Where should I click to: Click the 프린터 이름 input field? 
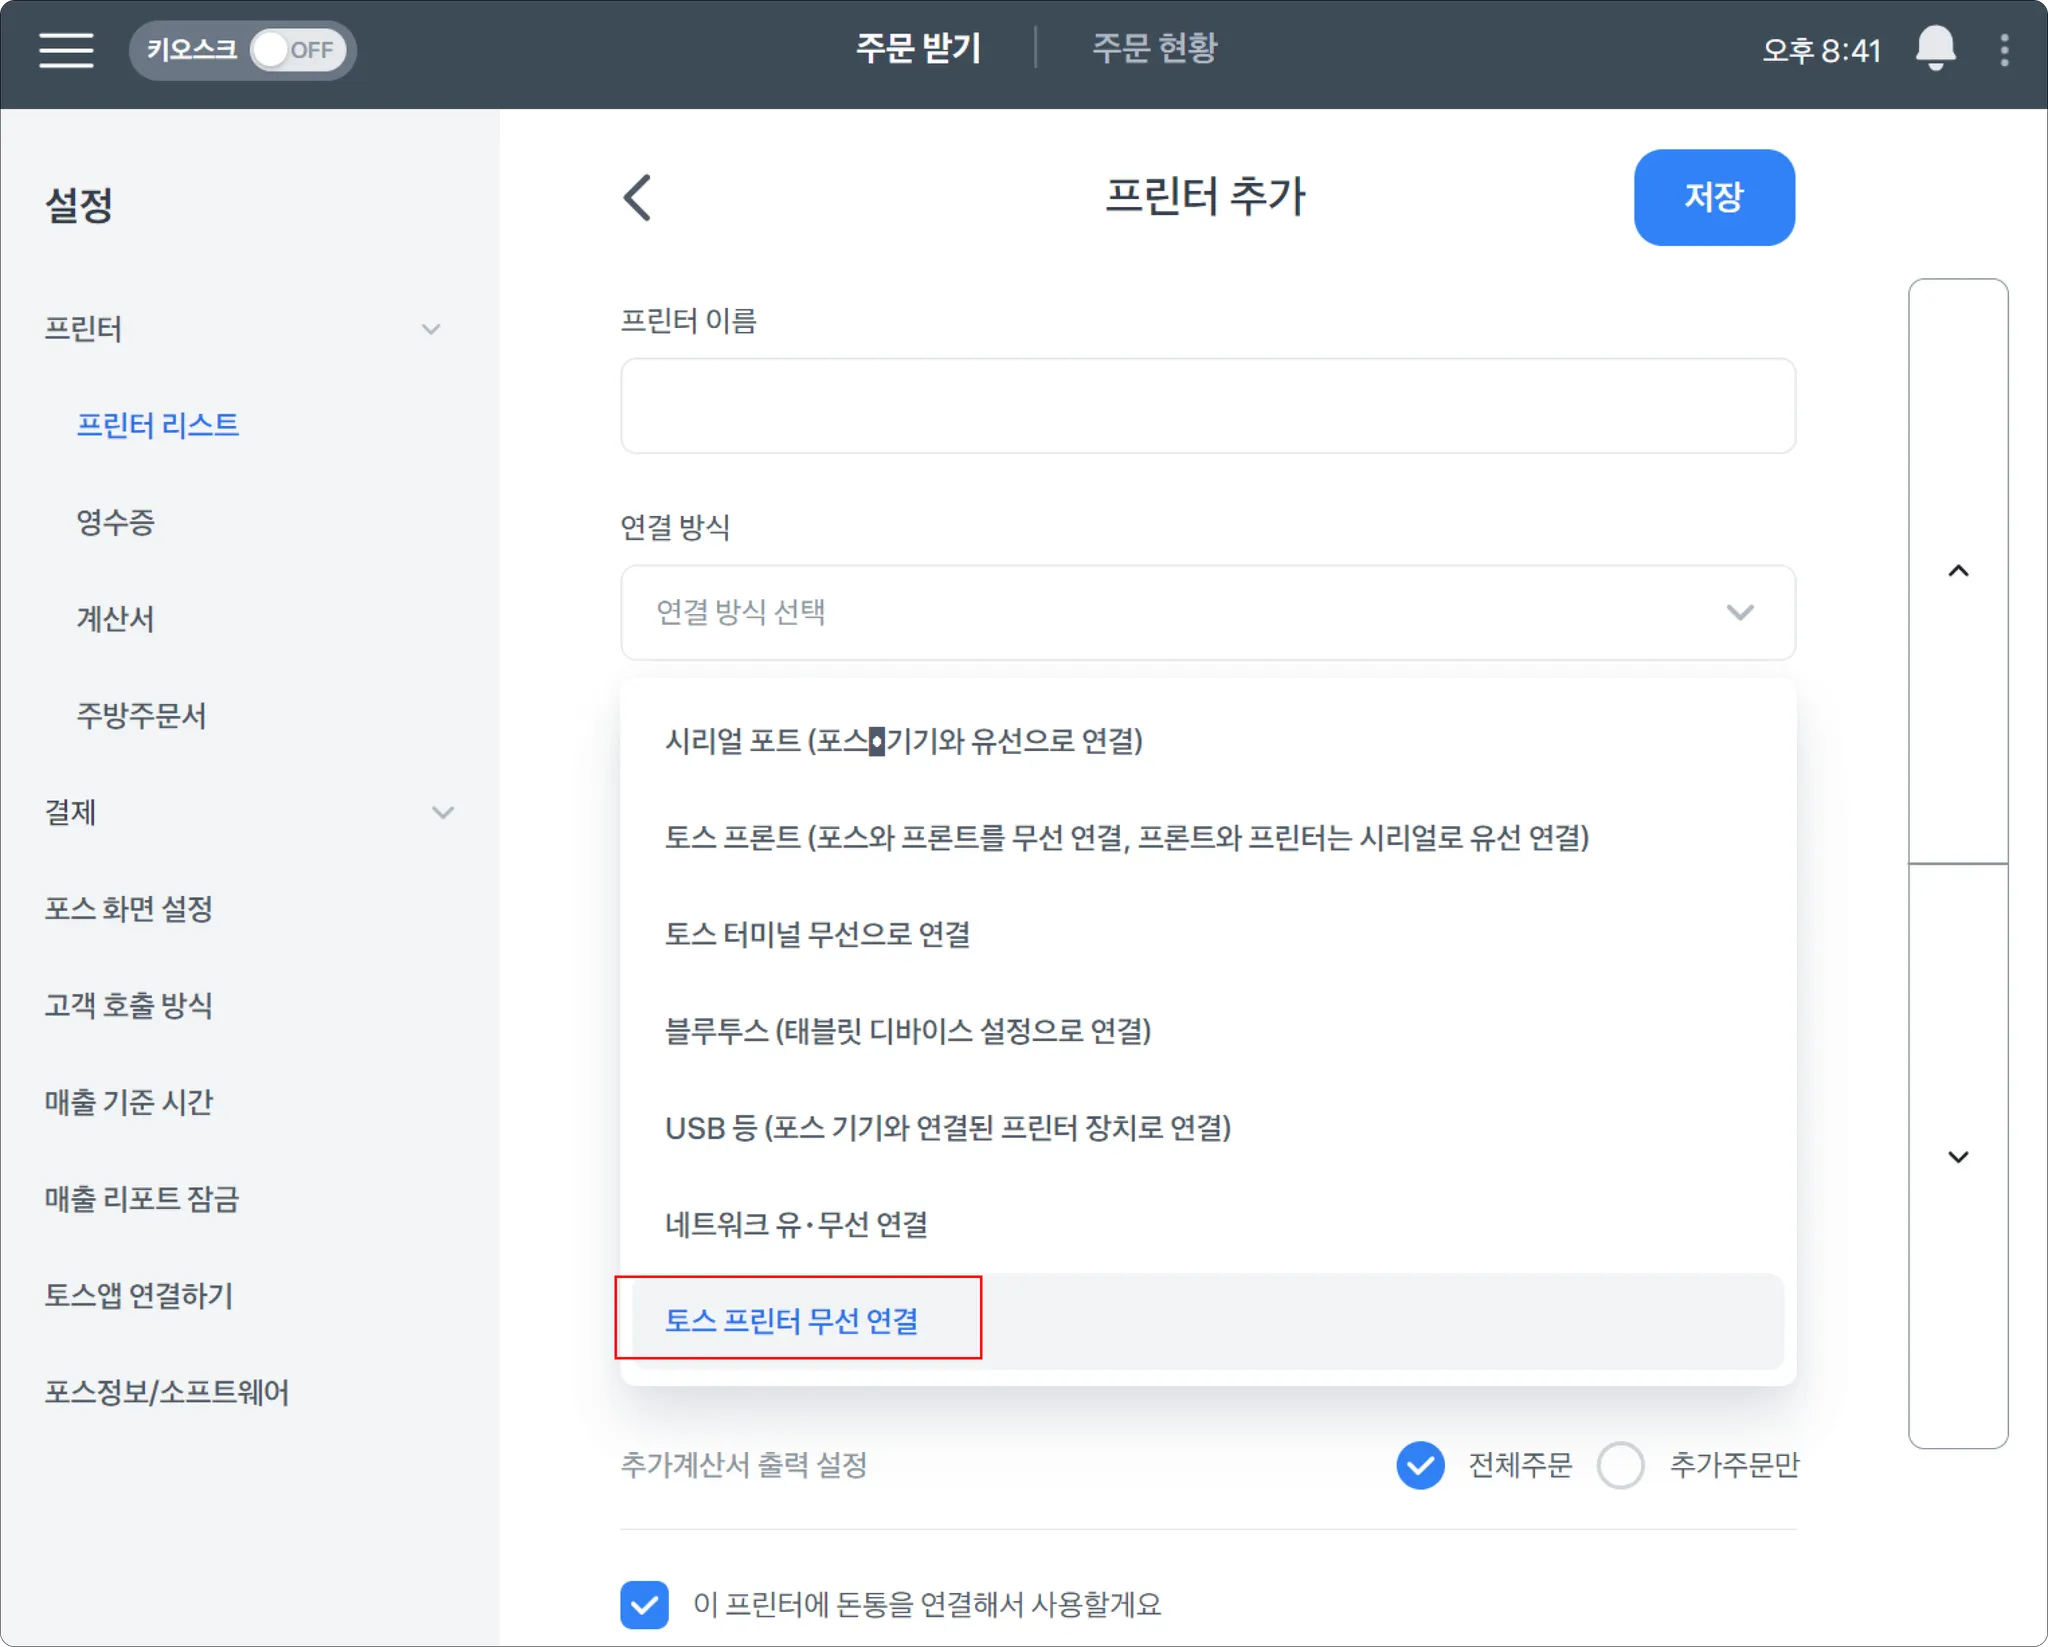point(1207,406)
